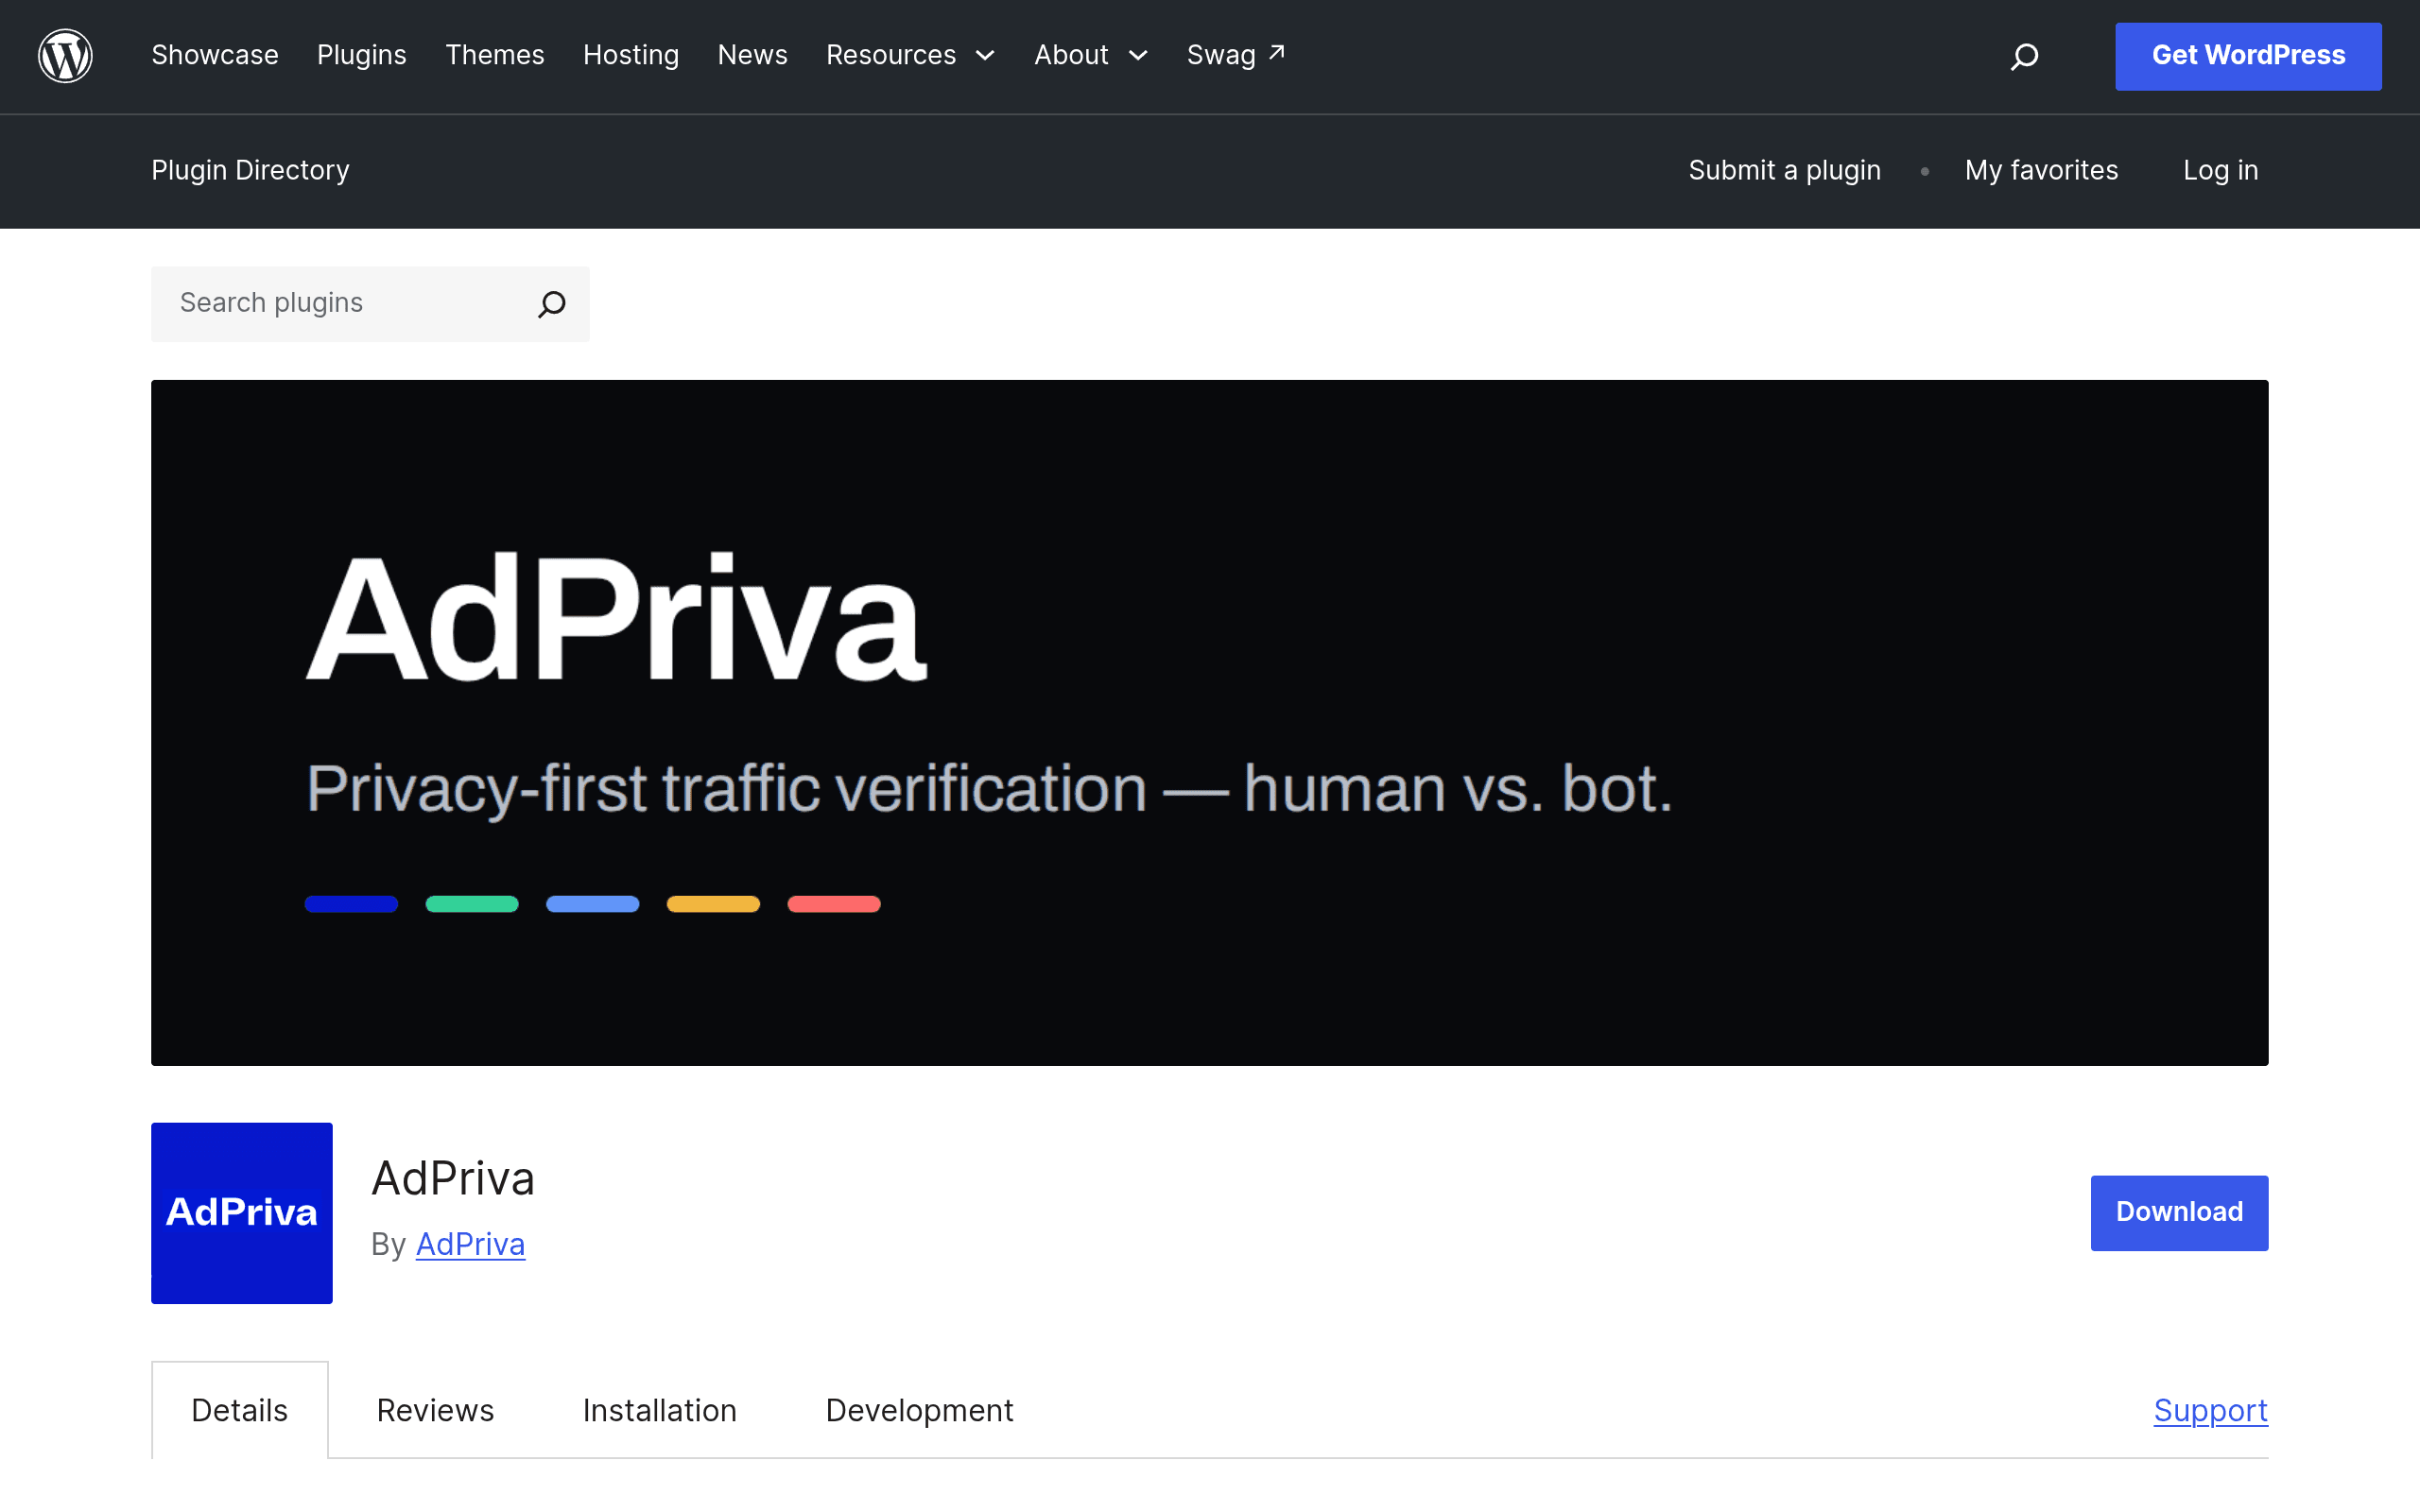Open My favorites link
Image resolution: width=2420 pixels, height=1512 pixels.
click(2041, 170)
